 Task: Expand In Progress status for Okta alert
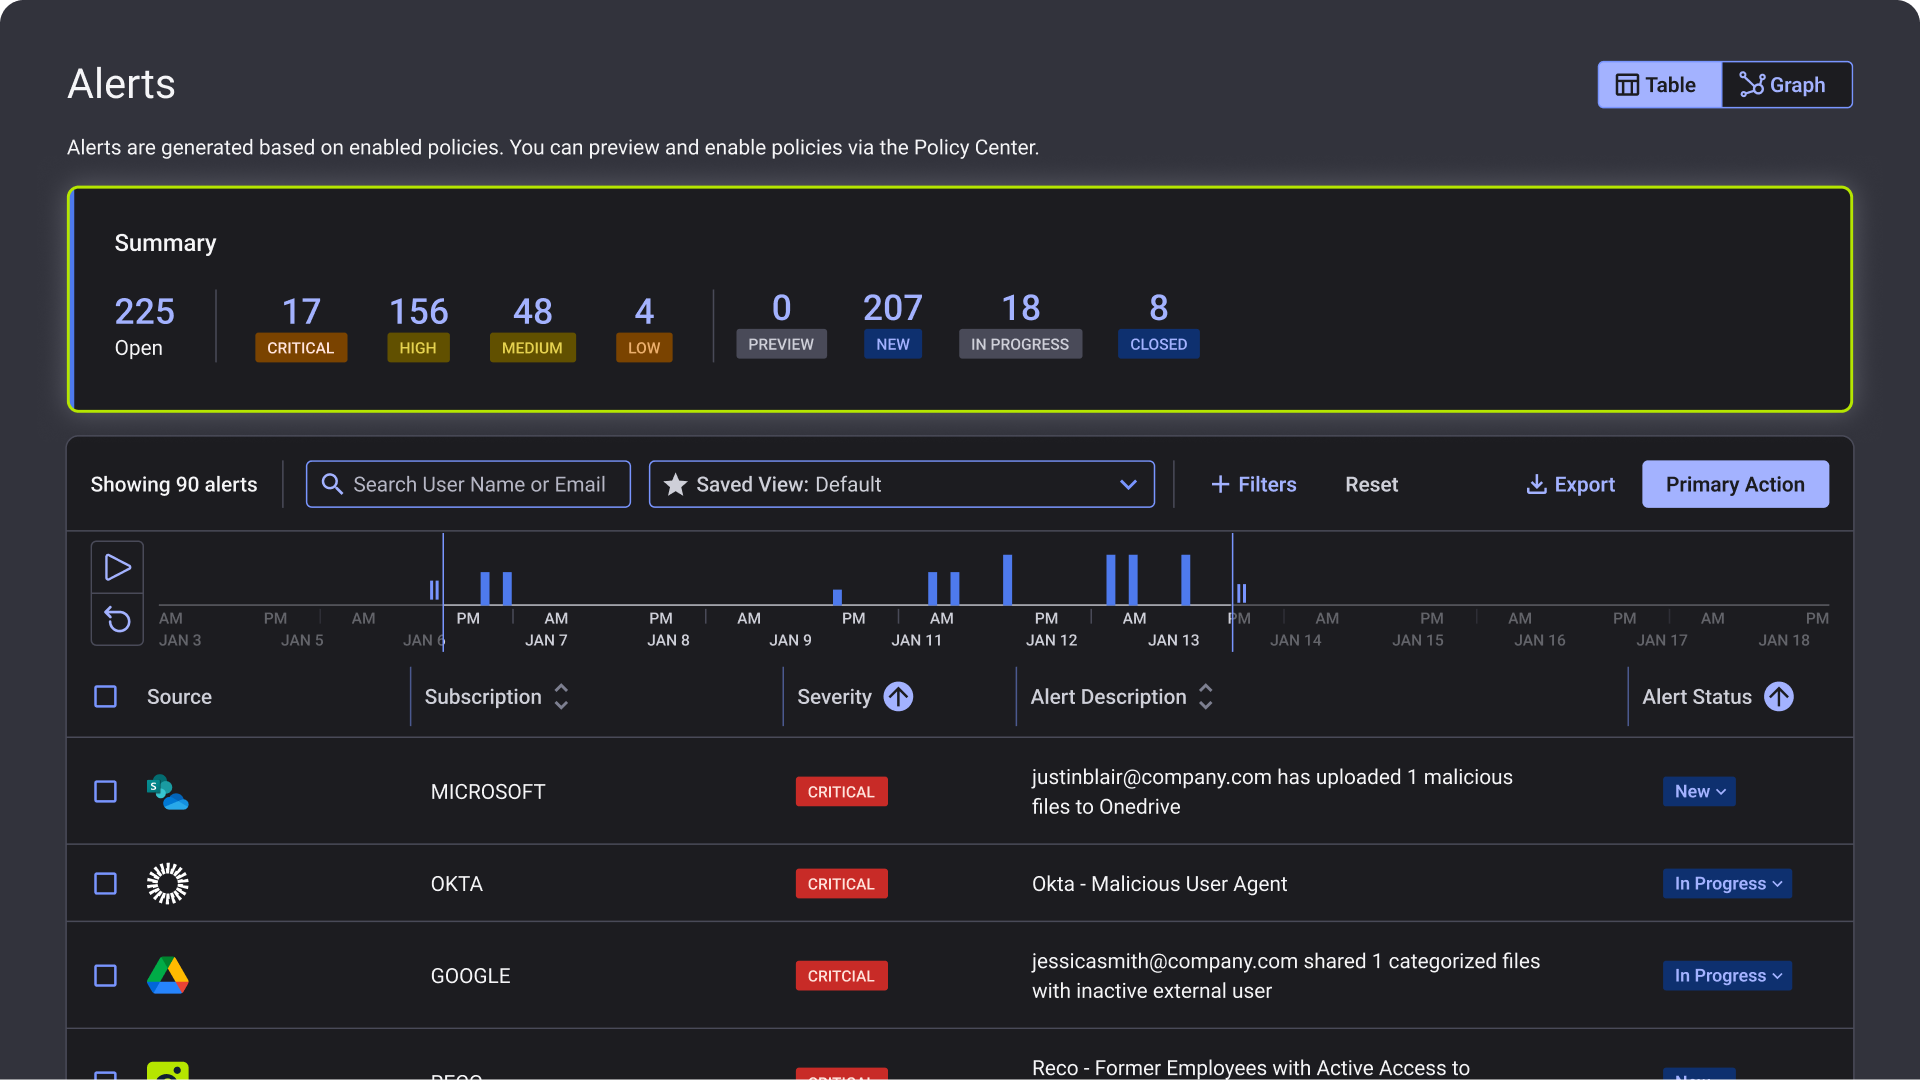coord(1727,884)
